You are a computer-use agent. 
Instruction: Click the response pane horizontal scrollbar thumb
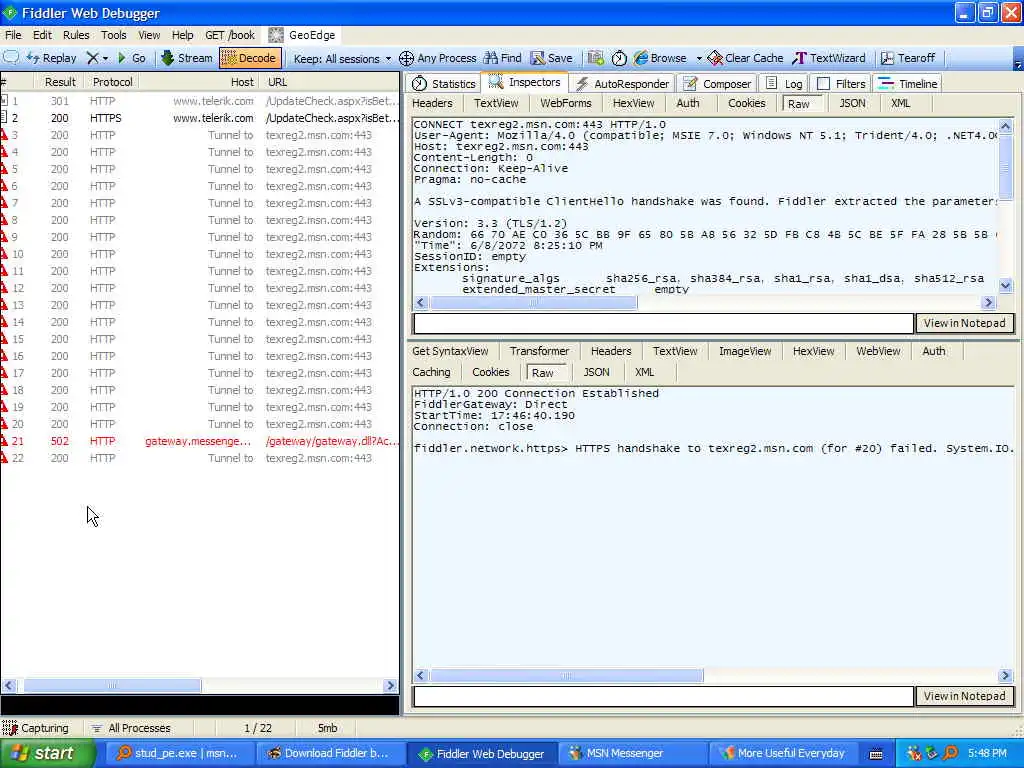pos(566,675)
